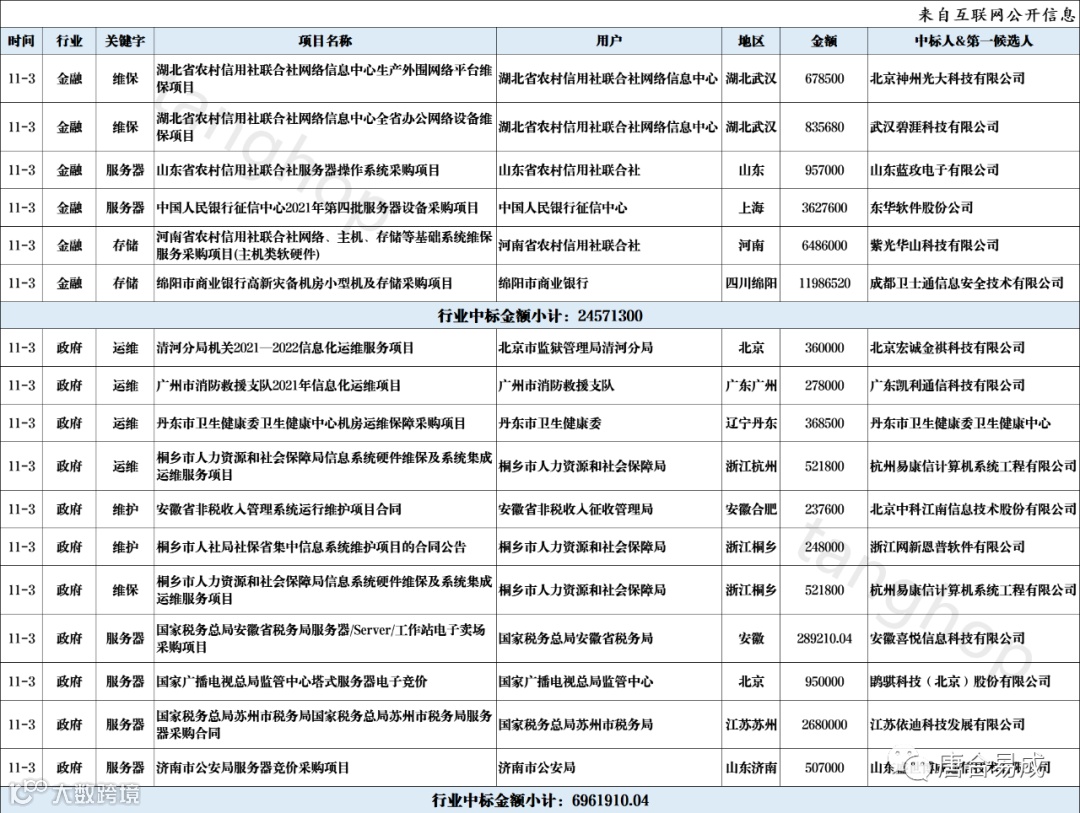Click user 国家税务总局苏州市税务局
The width and height of the screenshot is (1080, 813).
click(575, 725)
